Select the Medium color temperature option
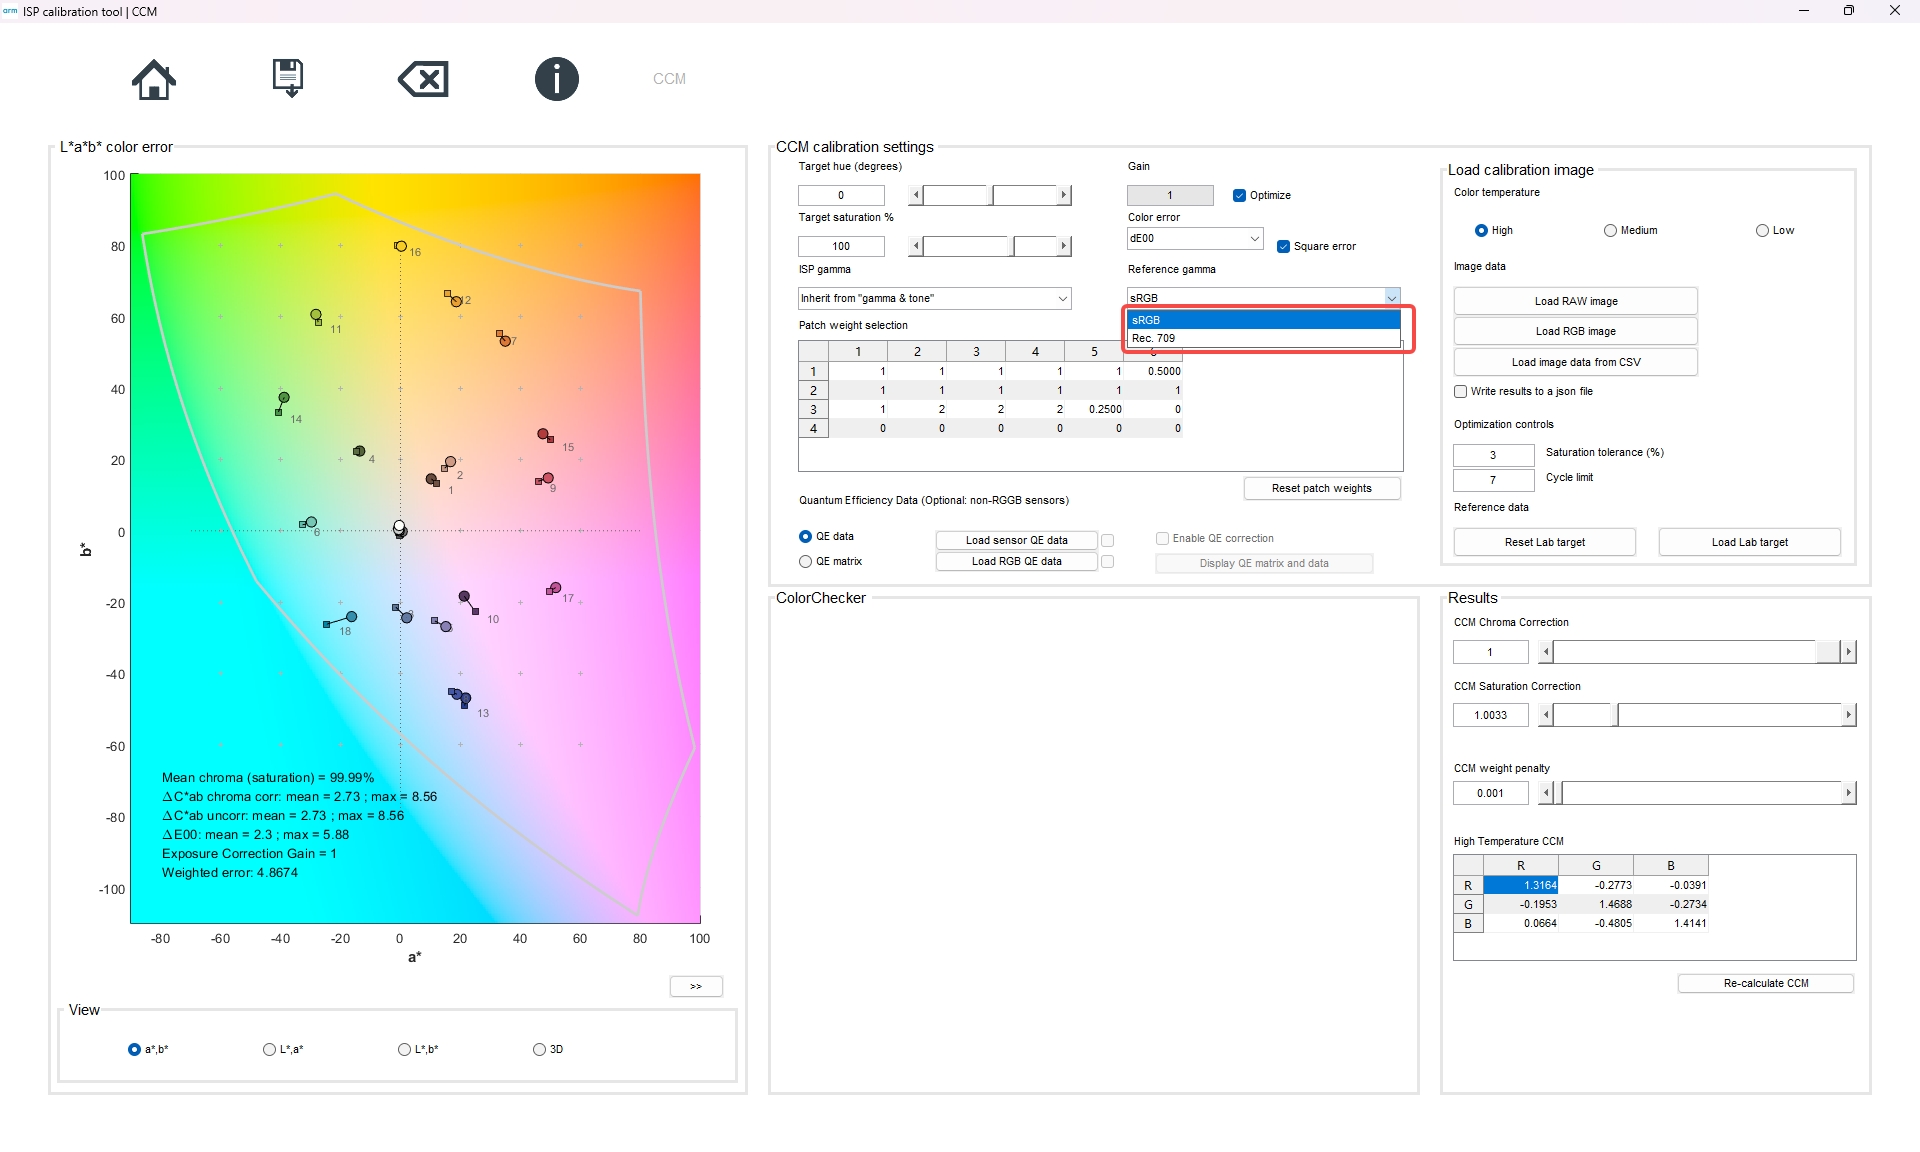 [x=1610, y=230]
